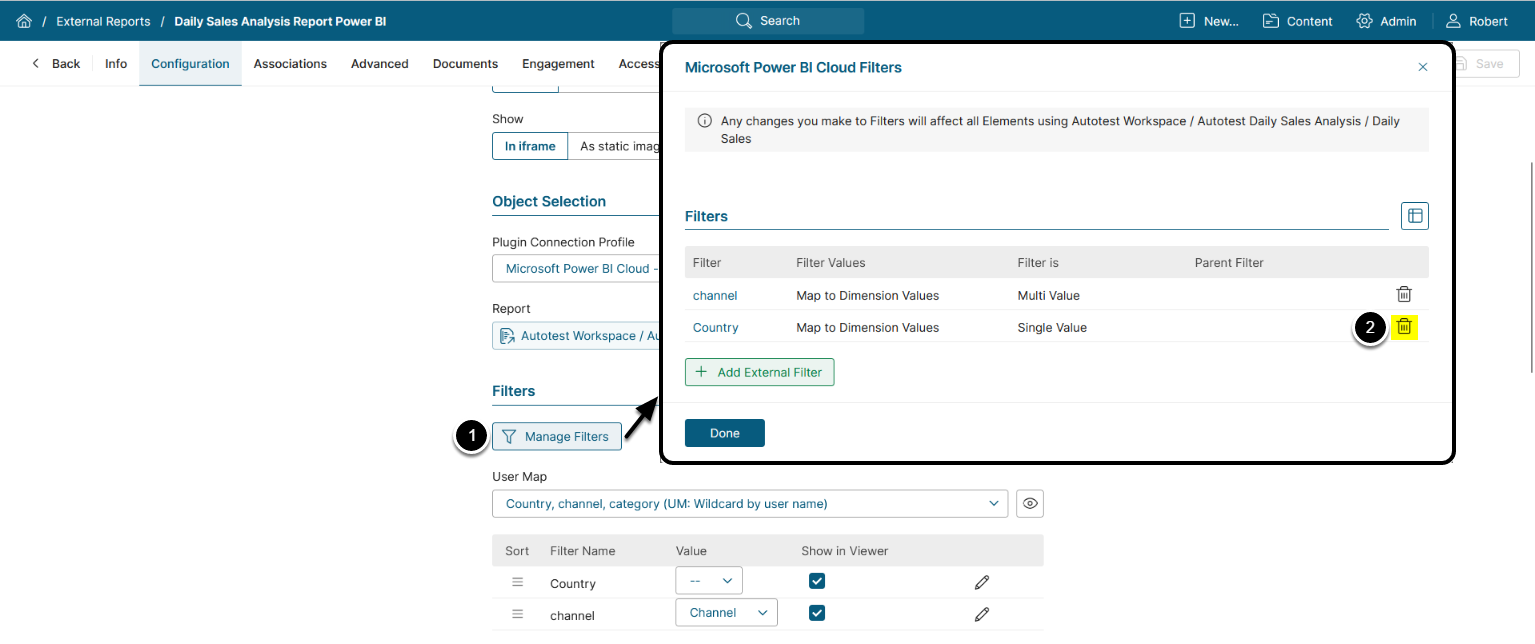Viewport: 1535px width, 644px height.
Task: Click the Add External Filter button
Action: coord(759,372)
